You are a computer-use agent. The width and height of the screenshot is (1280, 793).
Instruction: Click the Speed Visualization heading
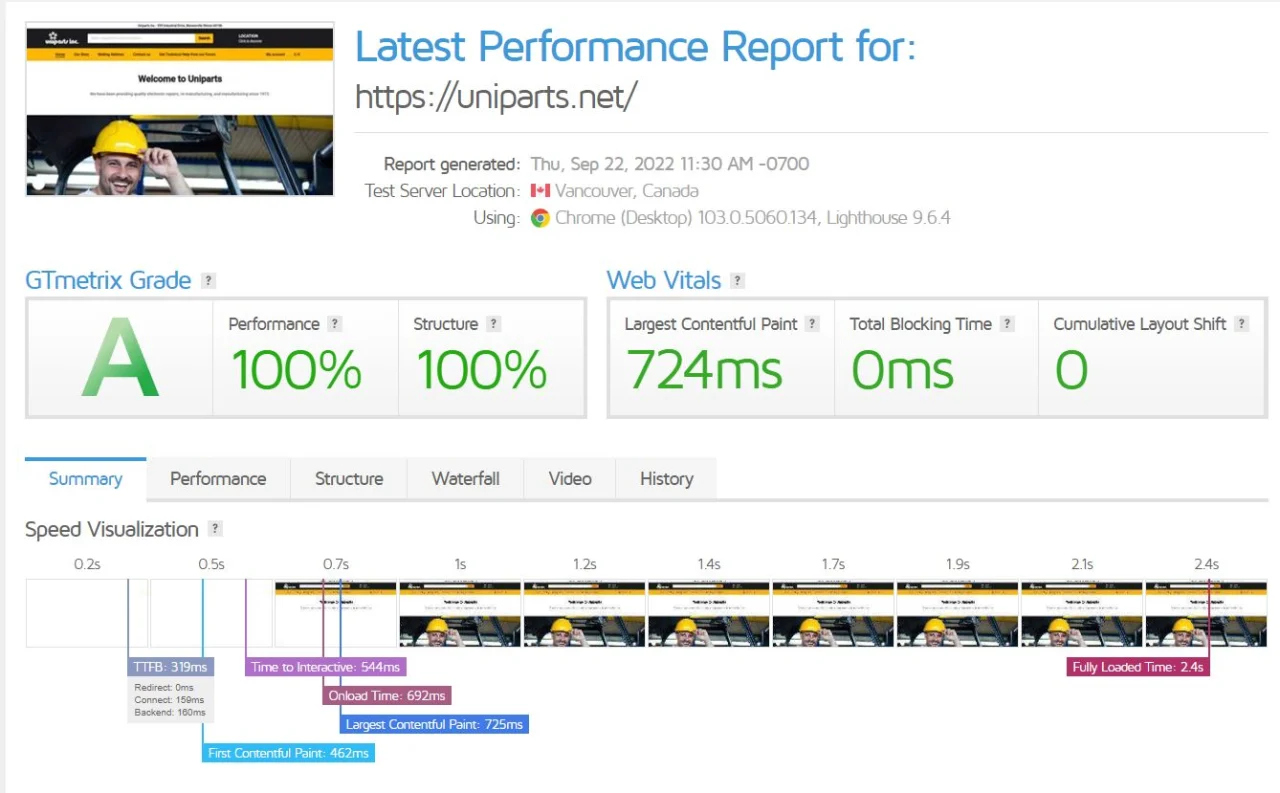click(112, 530)
